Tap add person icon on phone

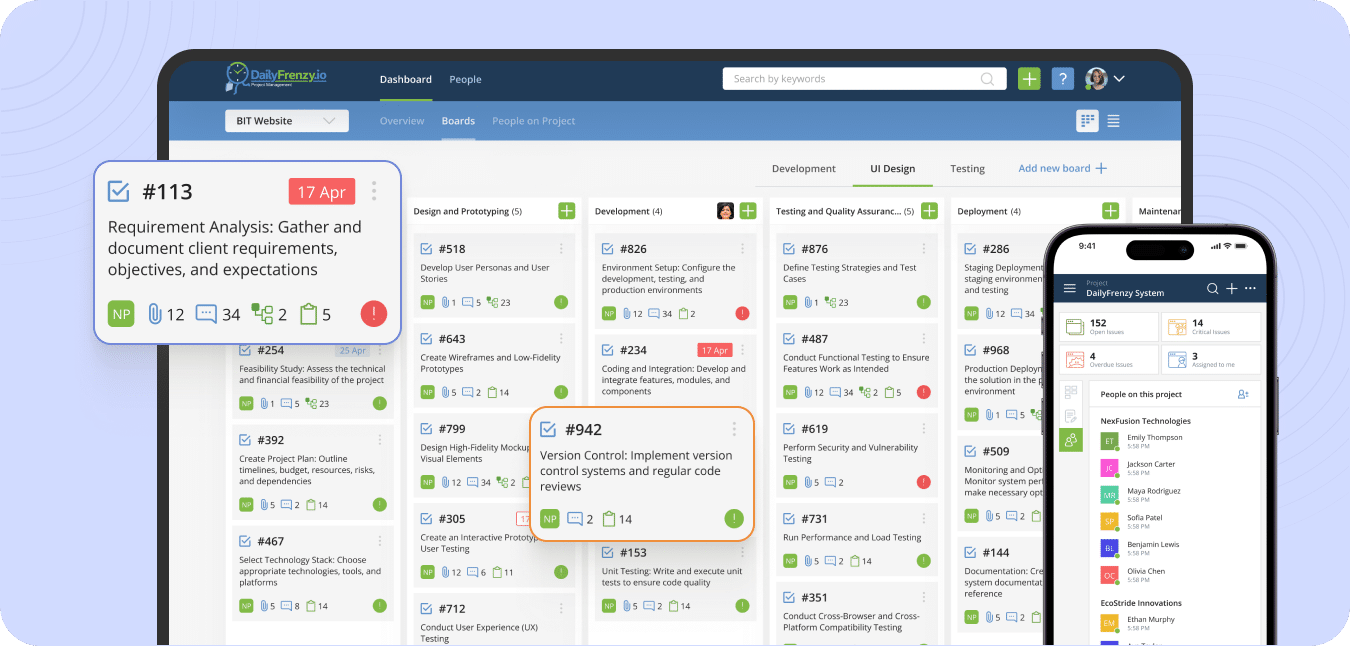pyautogui.click(x=1243, y=395)
